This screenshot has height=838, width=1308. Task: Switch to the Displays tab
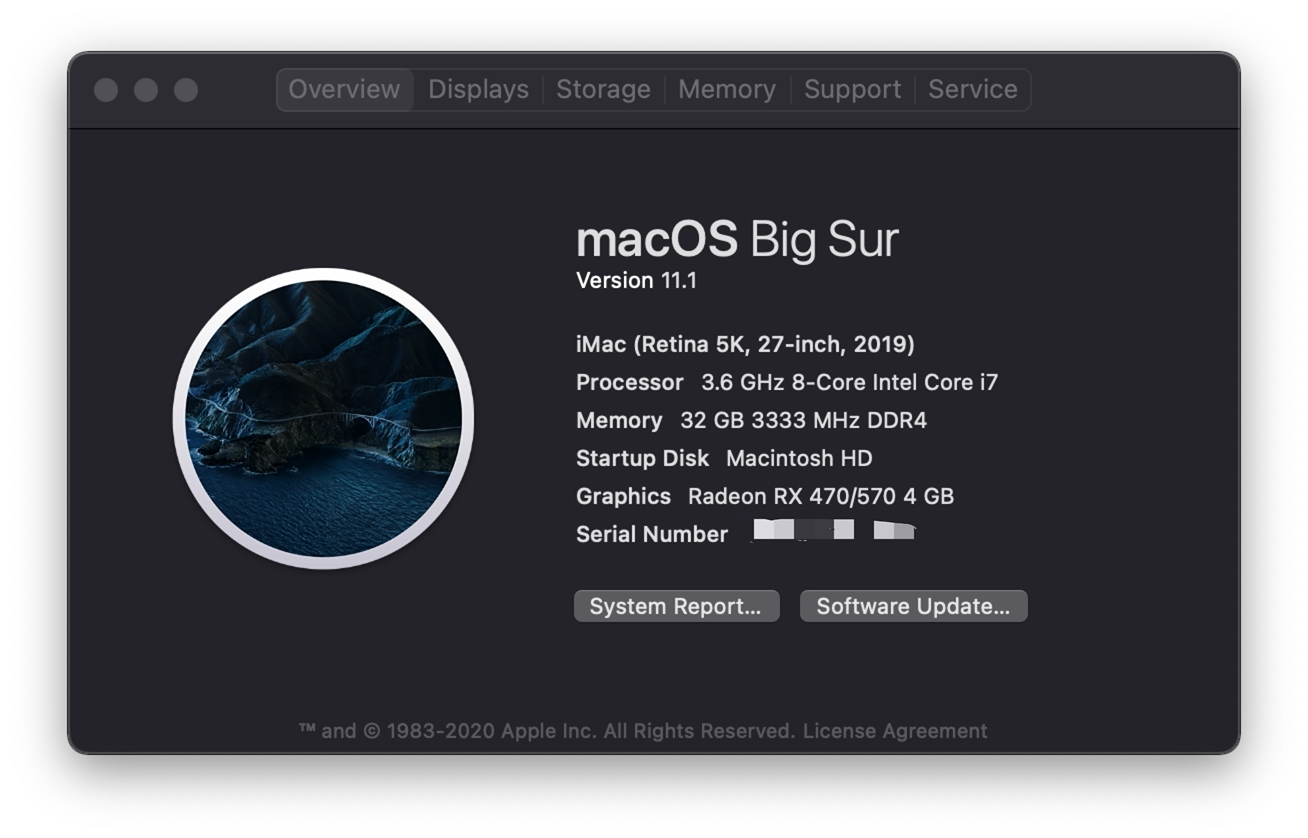478,89
